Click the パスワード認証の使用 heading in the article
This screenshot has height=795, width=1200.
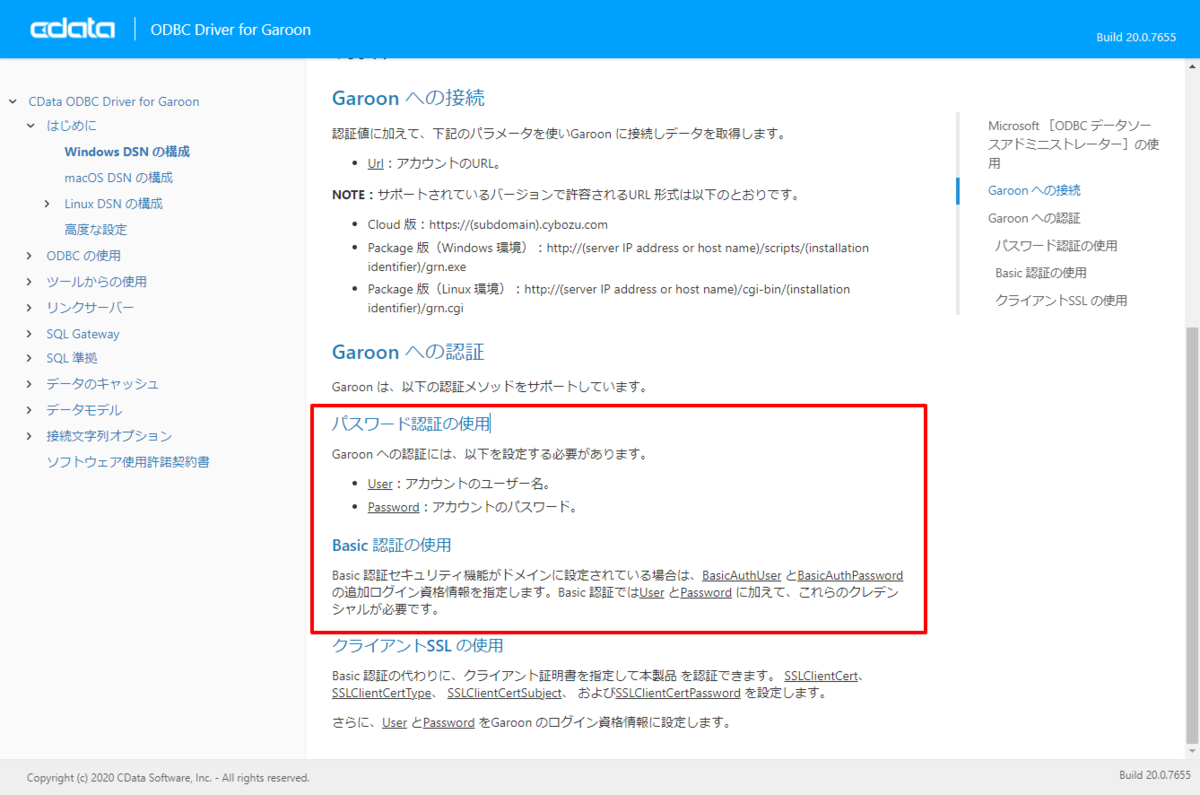[411, 424]
